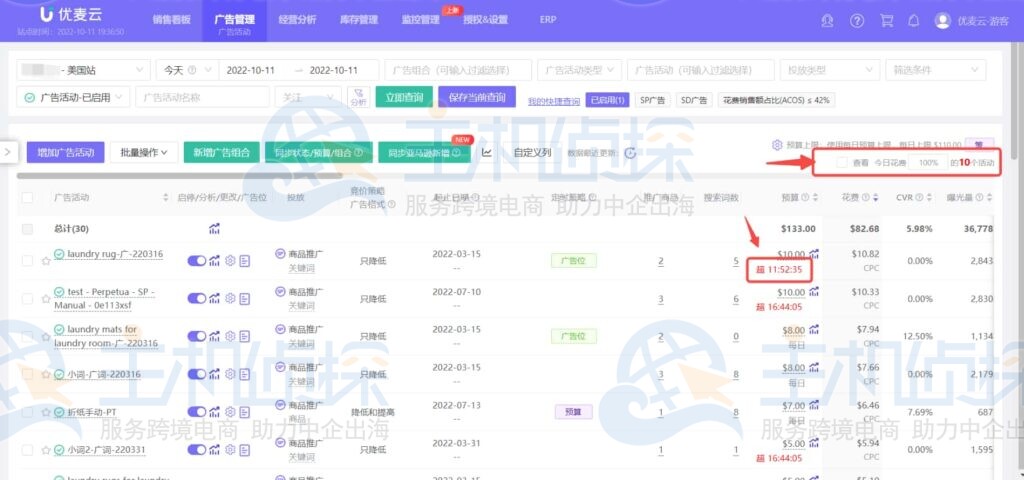Viewport: 1024px width, 480px height.
Task: Open ad placement document icon for laundry rug-广-220316
Action: point(245,261)
